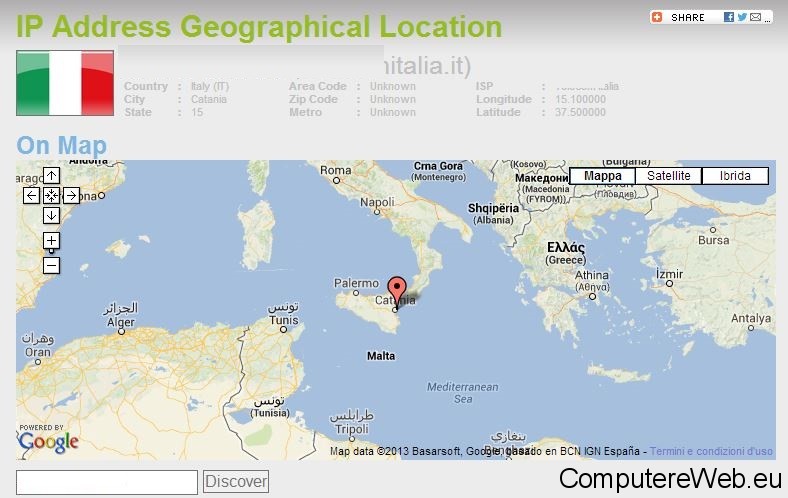
Task: Pan the map left with the arrow
Action: [x=31, y=195]
